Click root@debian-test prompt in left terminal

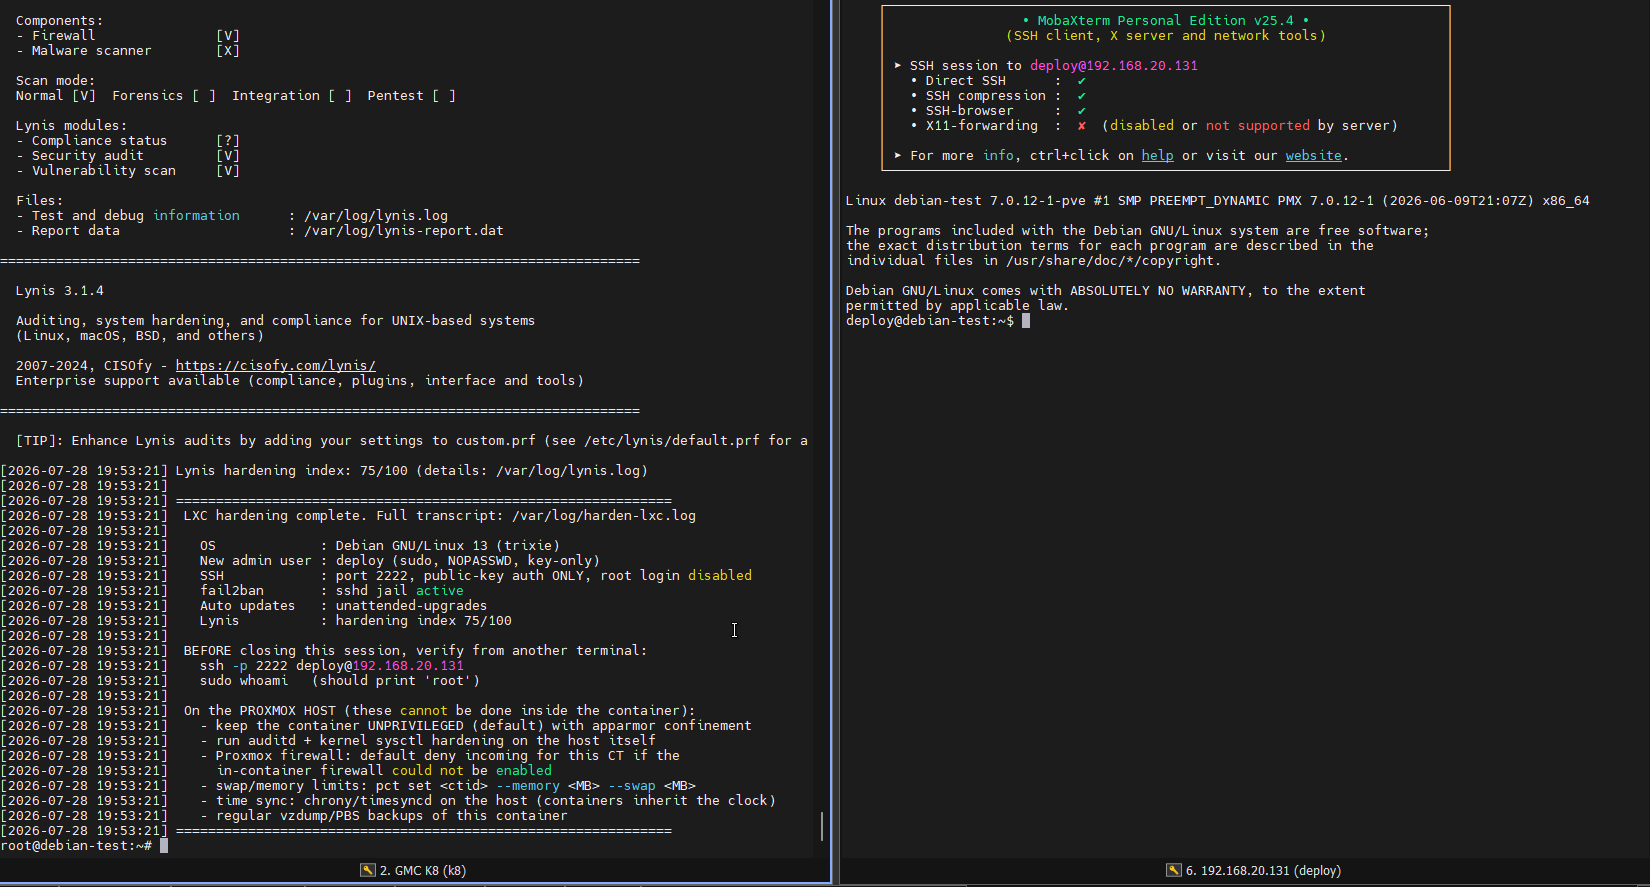pos(76,846)
